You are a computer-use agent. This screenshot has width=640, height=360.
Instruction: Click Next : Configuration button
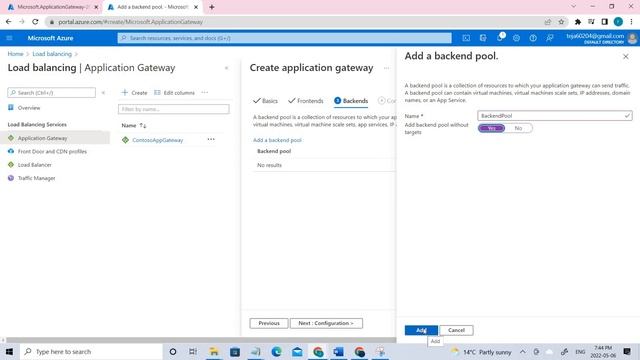pos(326,323)
